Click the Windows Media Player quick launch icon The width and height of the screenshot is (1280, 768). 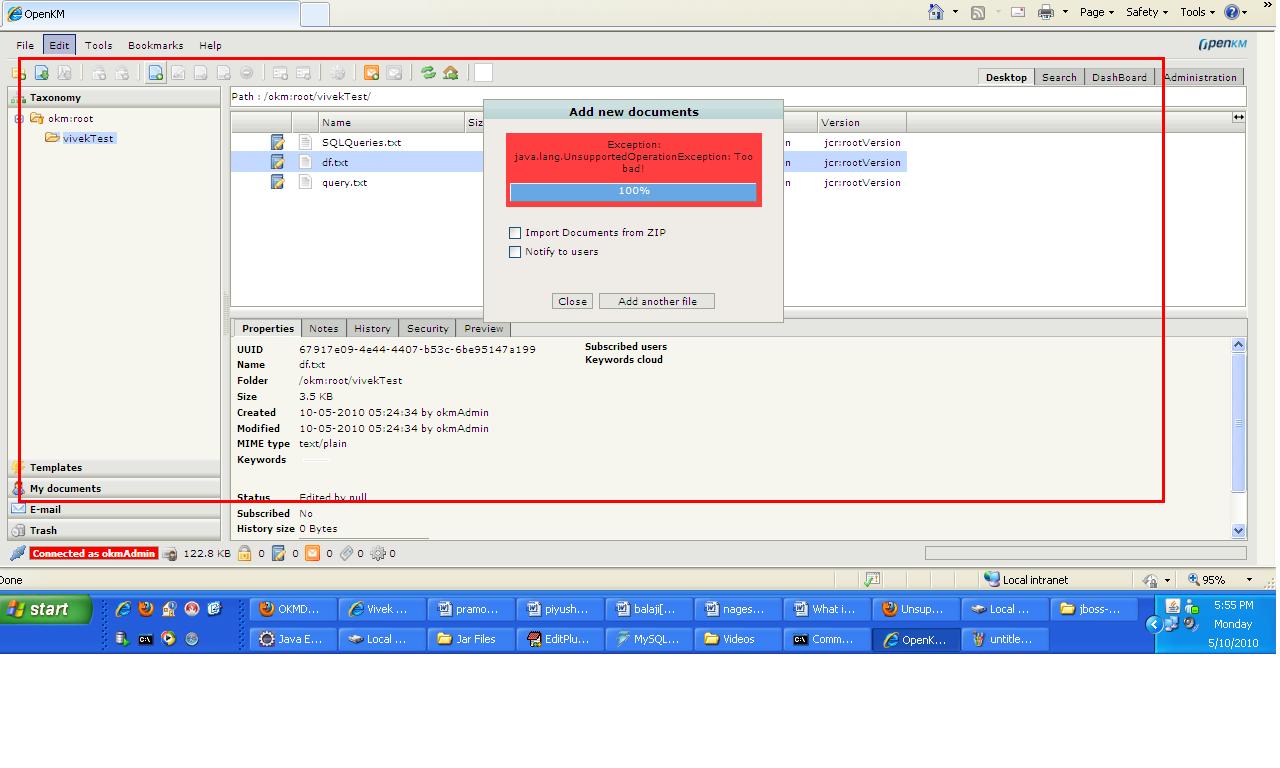click(x=168, y=638)
